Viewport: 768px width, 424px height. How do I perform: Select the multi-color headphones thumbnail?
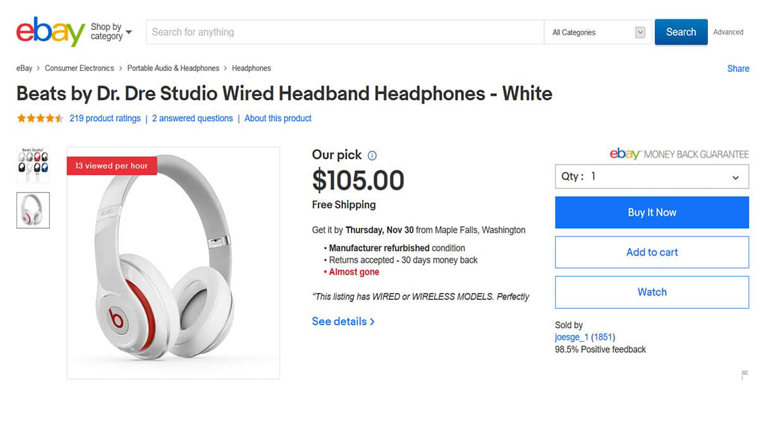click(33, 162)
